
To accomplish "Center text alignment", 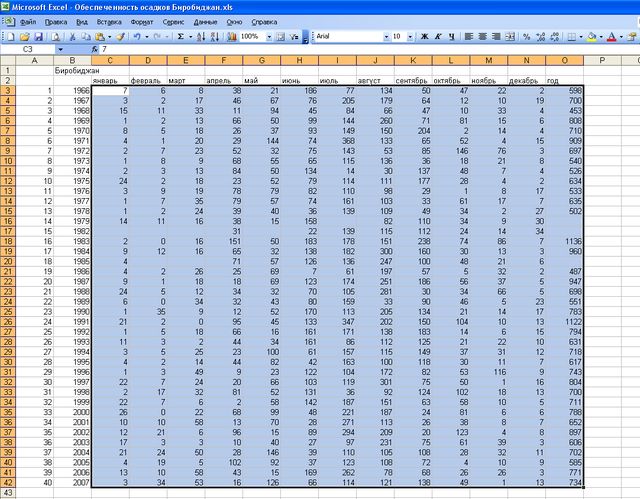I will coord(482,37).
